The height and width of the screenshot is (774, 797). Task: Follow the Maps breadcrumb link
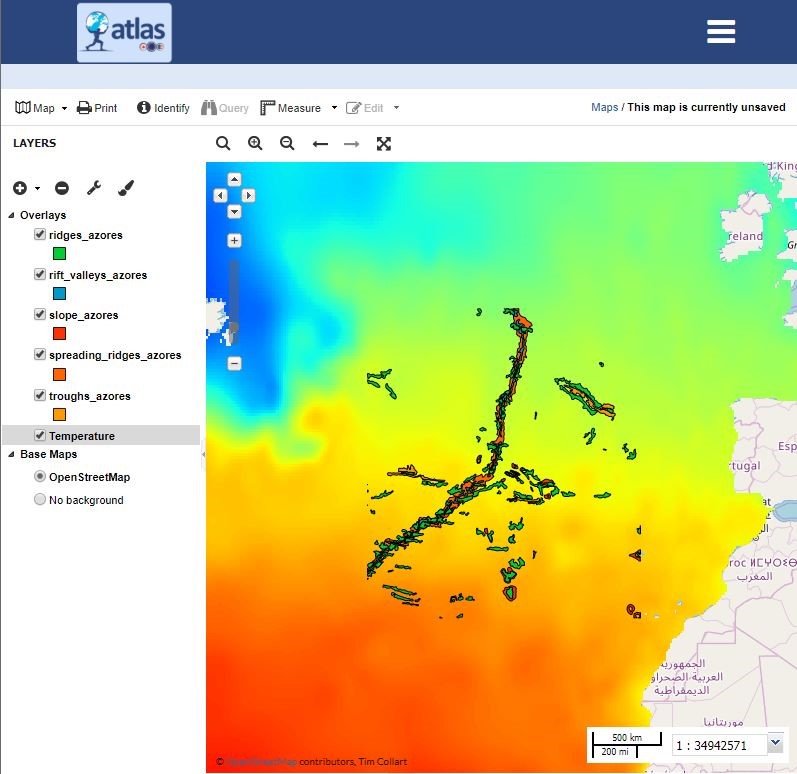[x=604, y=108]
